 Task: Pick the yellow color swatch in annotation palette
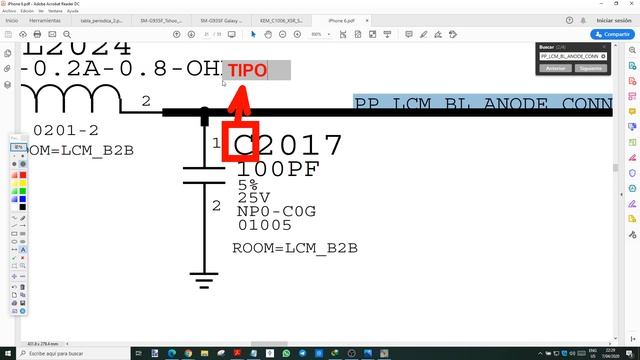point(23,183)
